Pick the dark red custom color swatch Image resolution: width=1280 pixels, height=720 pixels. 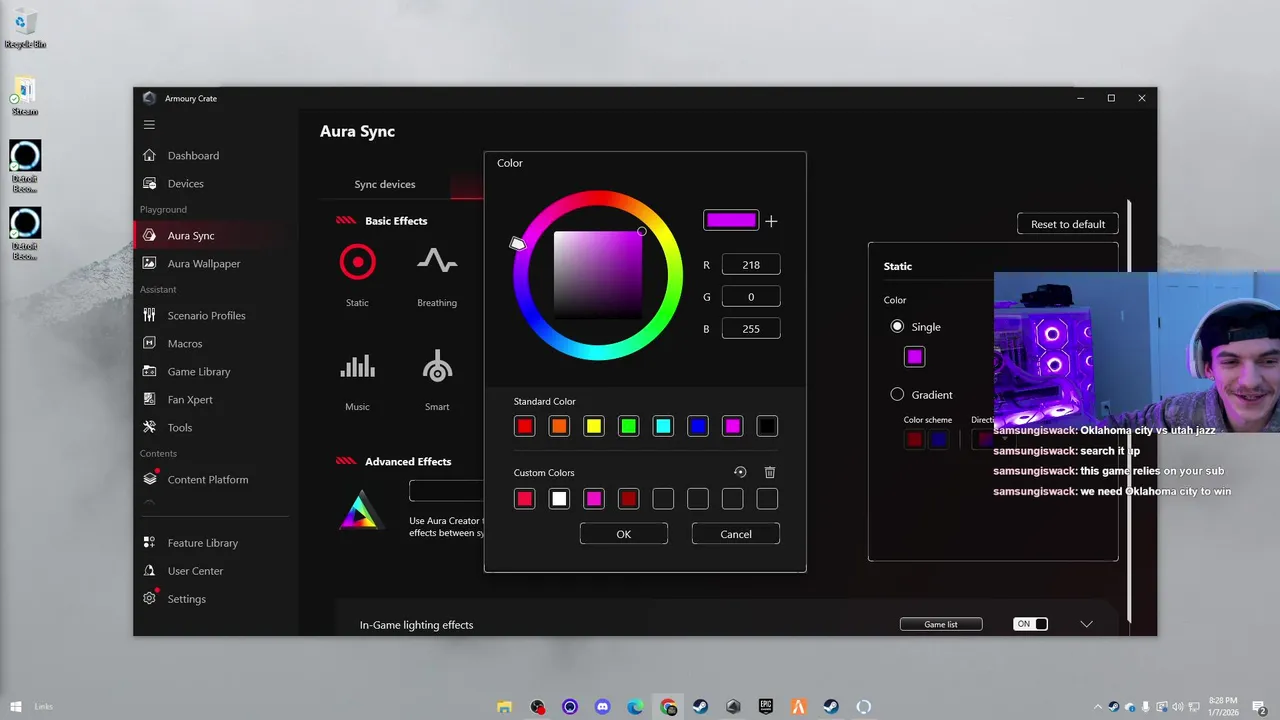(628, 498)
